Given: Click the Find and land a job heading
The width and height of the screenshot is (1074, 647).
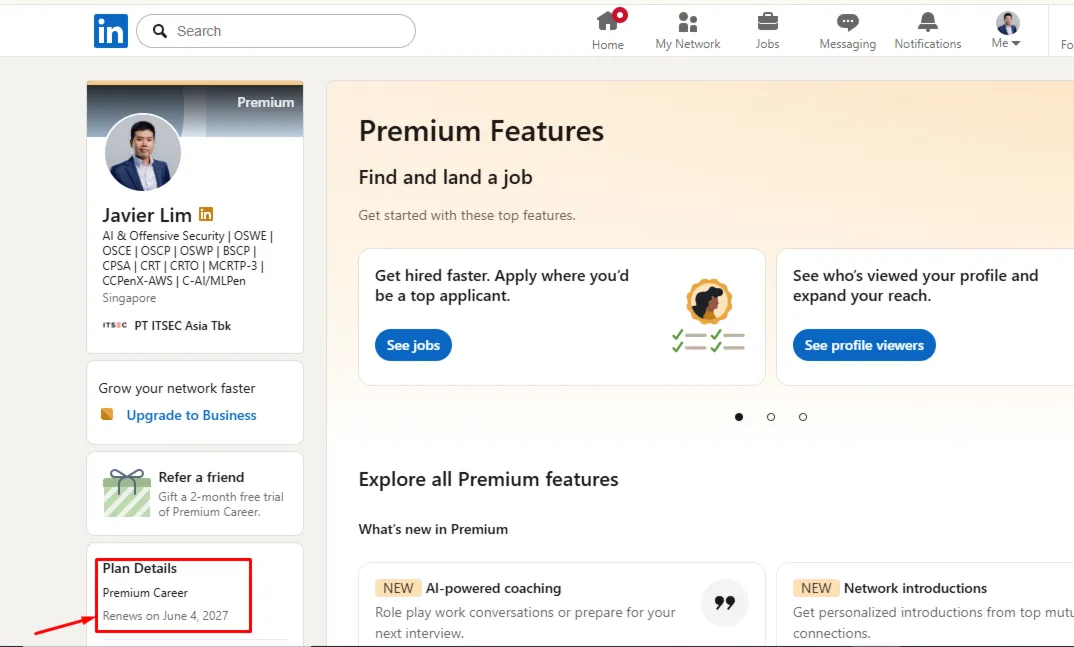Looking at the screenshot, I should coord(445,177).
